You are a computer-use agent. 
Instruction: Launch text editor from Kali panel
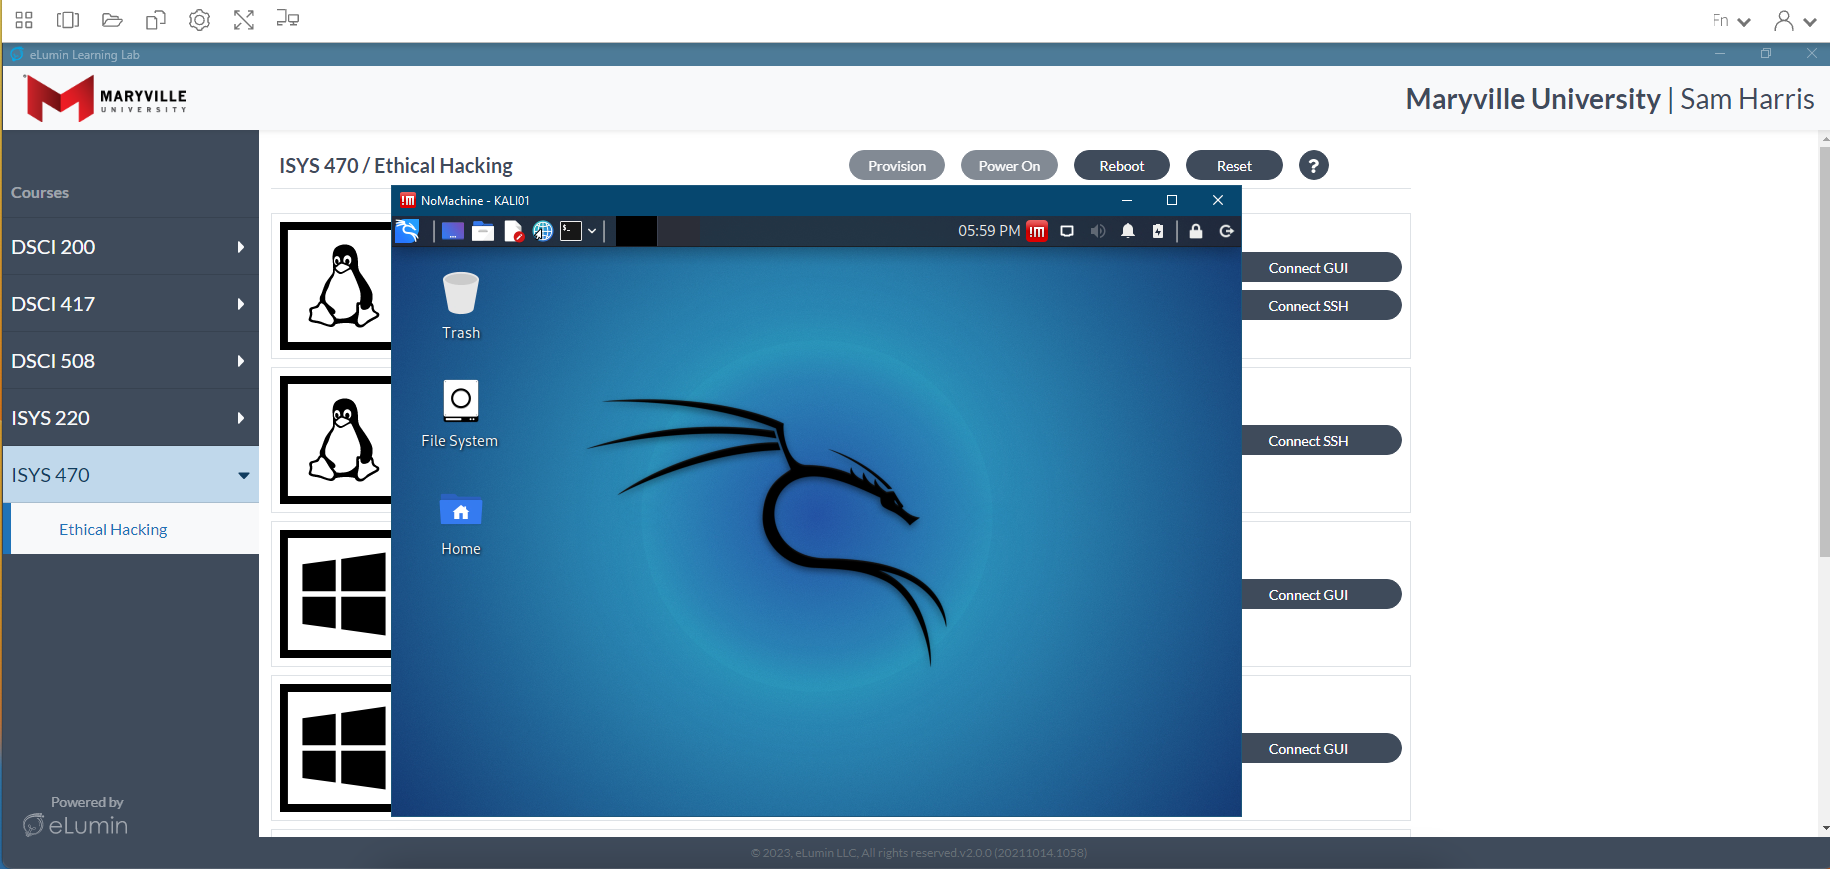click(513, 231)
